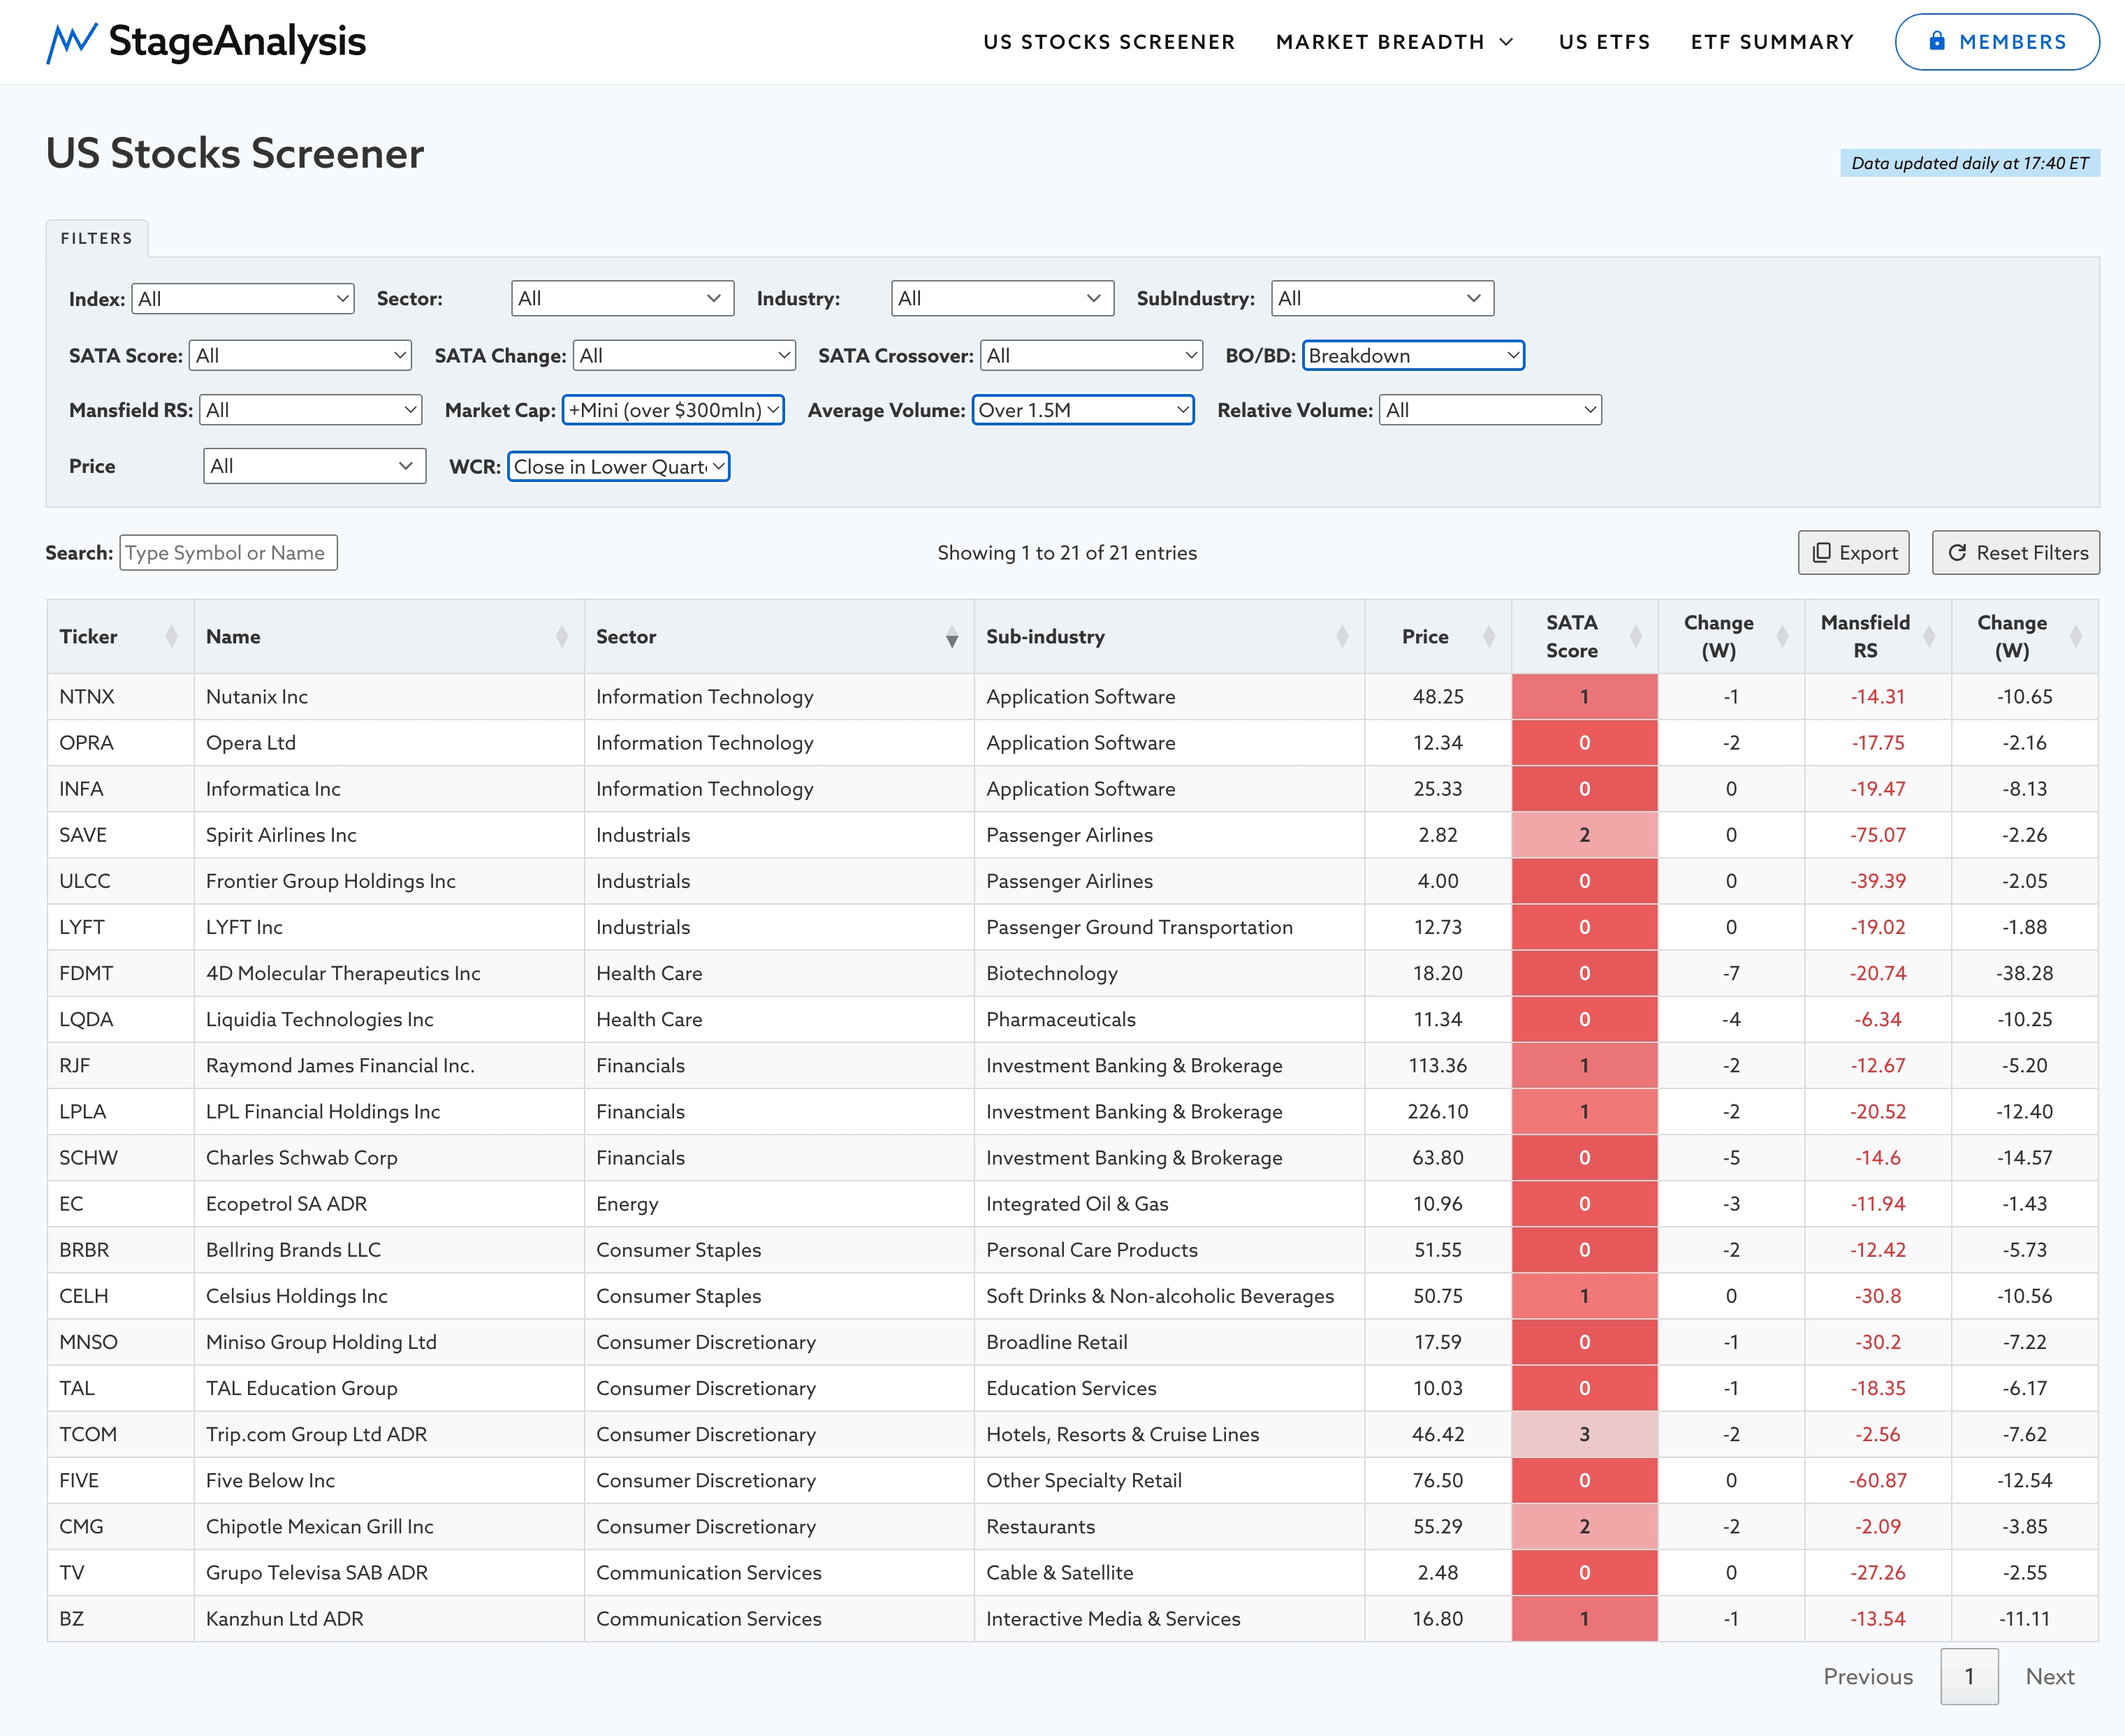Viewport: 2125px width, 1736px height.
Task: Click TCOM SATA score cell 3
Action: (1584, 1434)
